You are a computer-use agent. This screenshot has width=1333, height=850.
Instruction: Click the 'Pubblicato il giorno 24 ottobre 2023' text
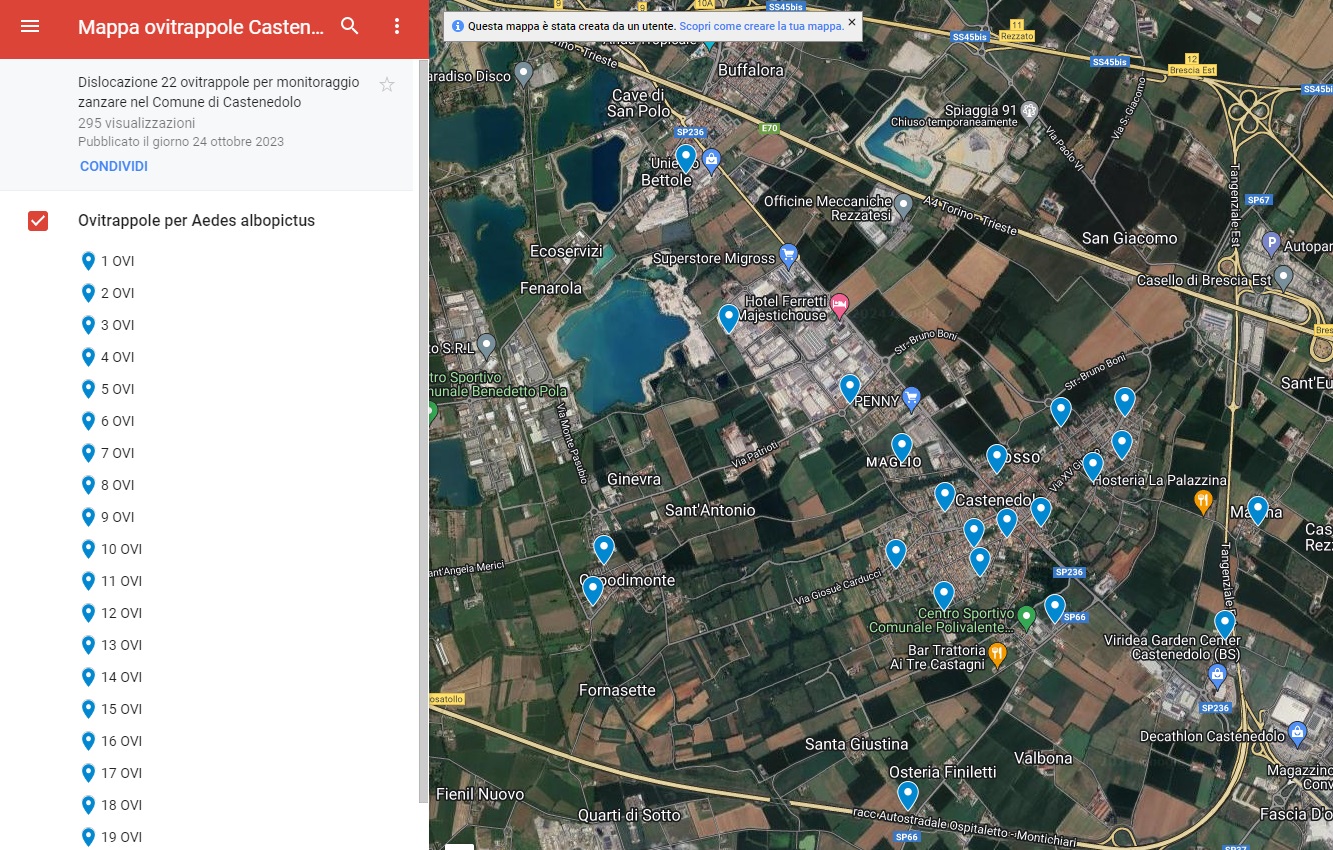pos(181,142)
